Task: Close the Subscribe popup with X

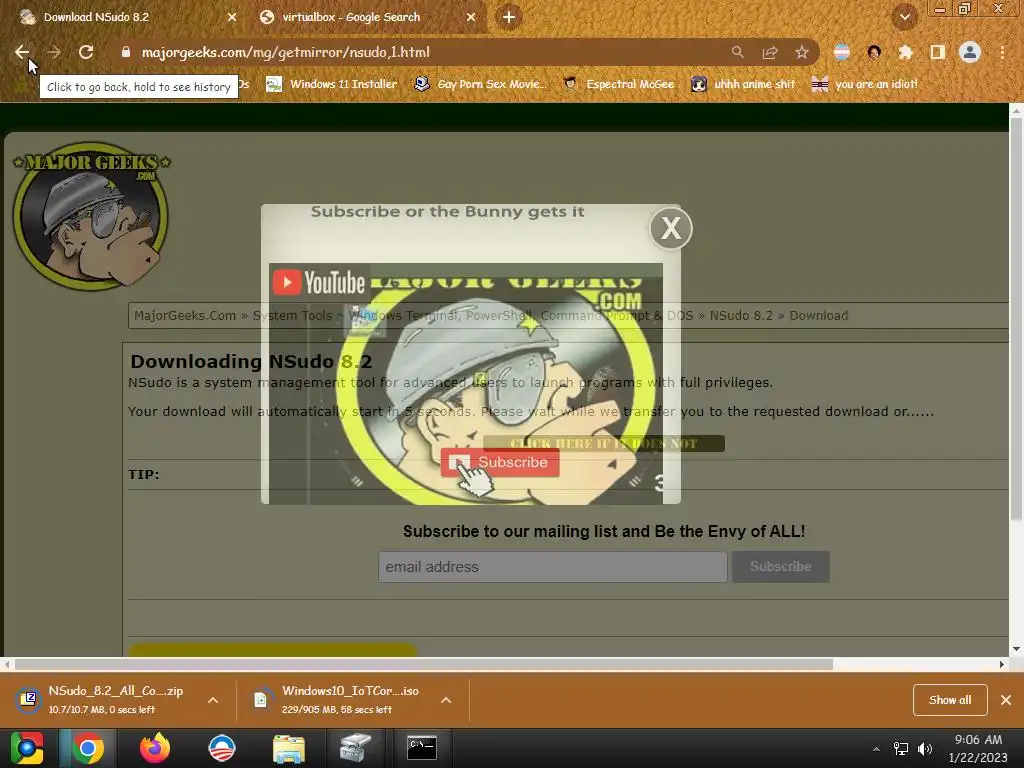Action: pyautogui.click(x=671, y=228)
